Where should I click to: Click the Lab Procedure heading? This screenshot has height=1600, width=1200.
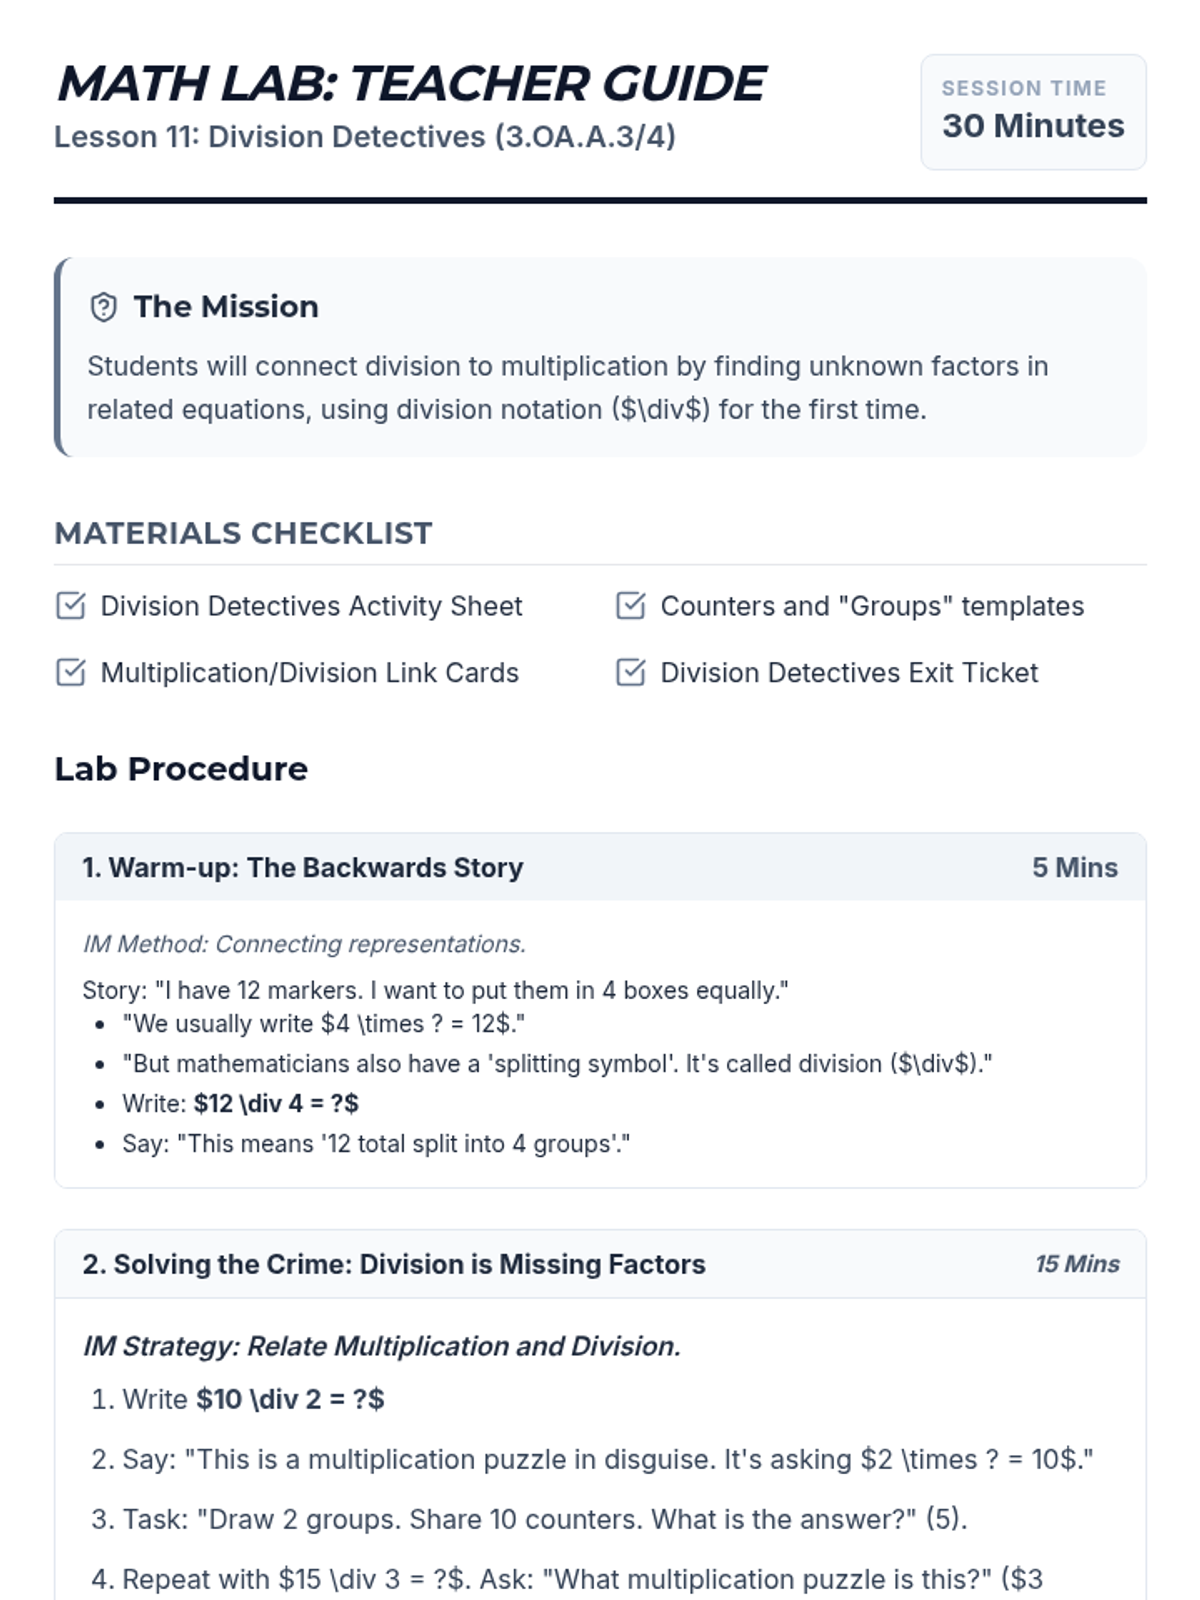coord(181,769)
